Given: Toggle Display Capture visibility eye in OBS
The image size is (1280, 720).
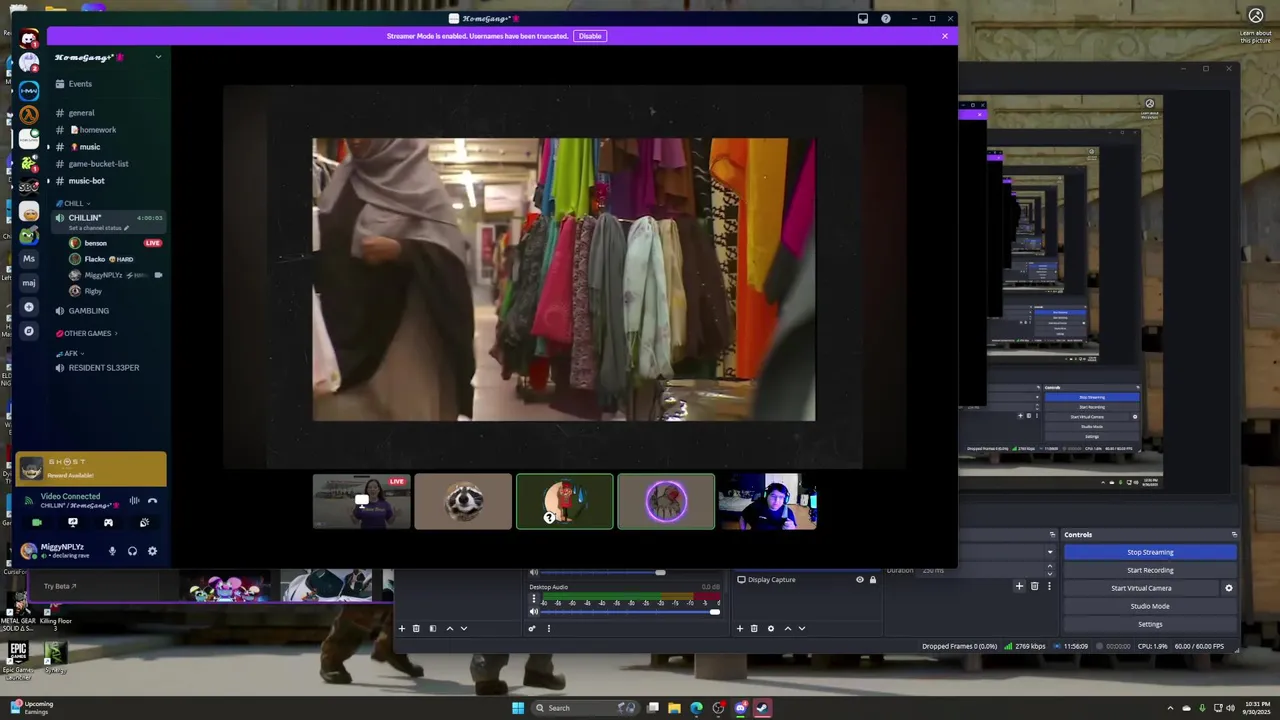Looking at the screenshot, I should tap(859, 580).
